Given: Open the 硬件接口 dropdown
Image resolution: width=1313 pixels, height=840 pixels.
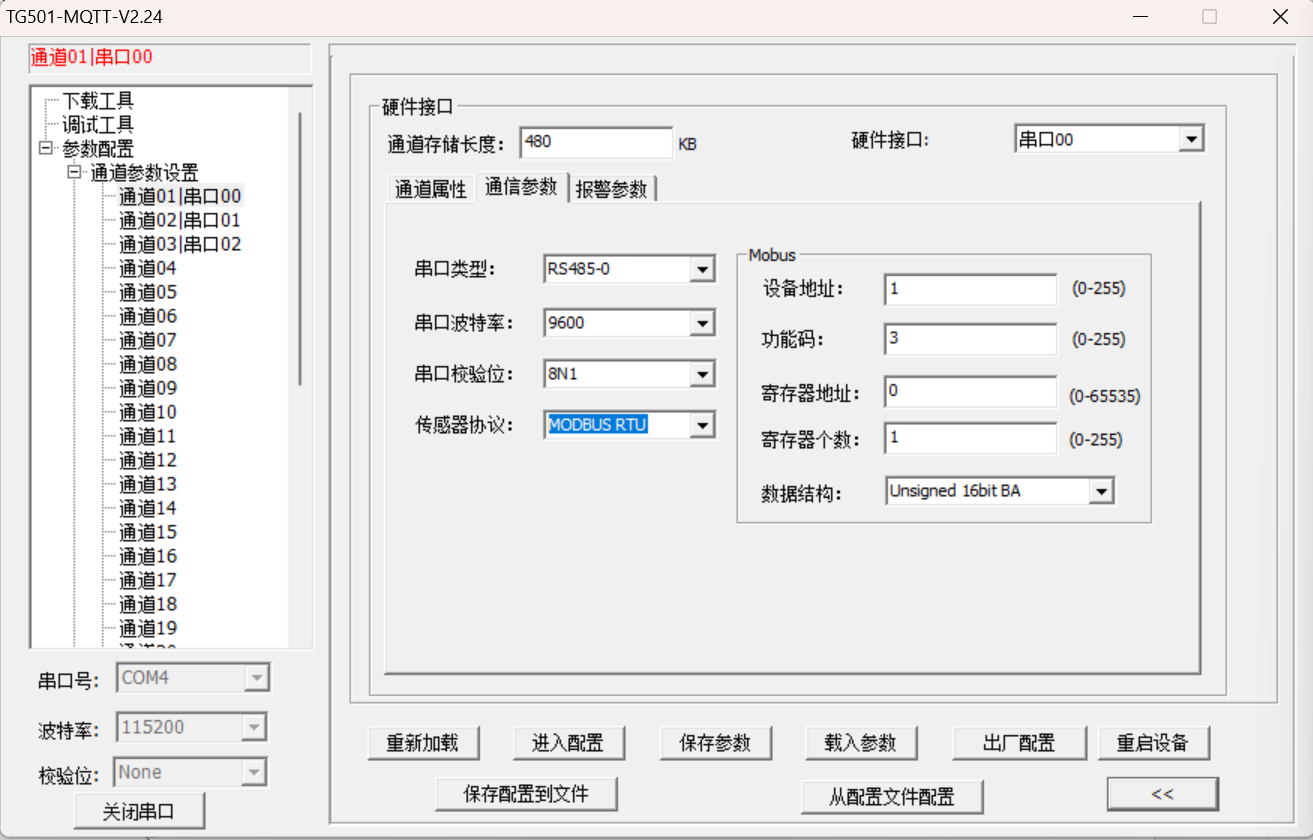Looking at the screenshot, I should click(x=1190, y=138).
